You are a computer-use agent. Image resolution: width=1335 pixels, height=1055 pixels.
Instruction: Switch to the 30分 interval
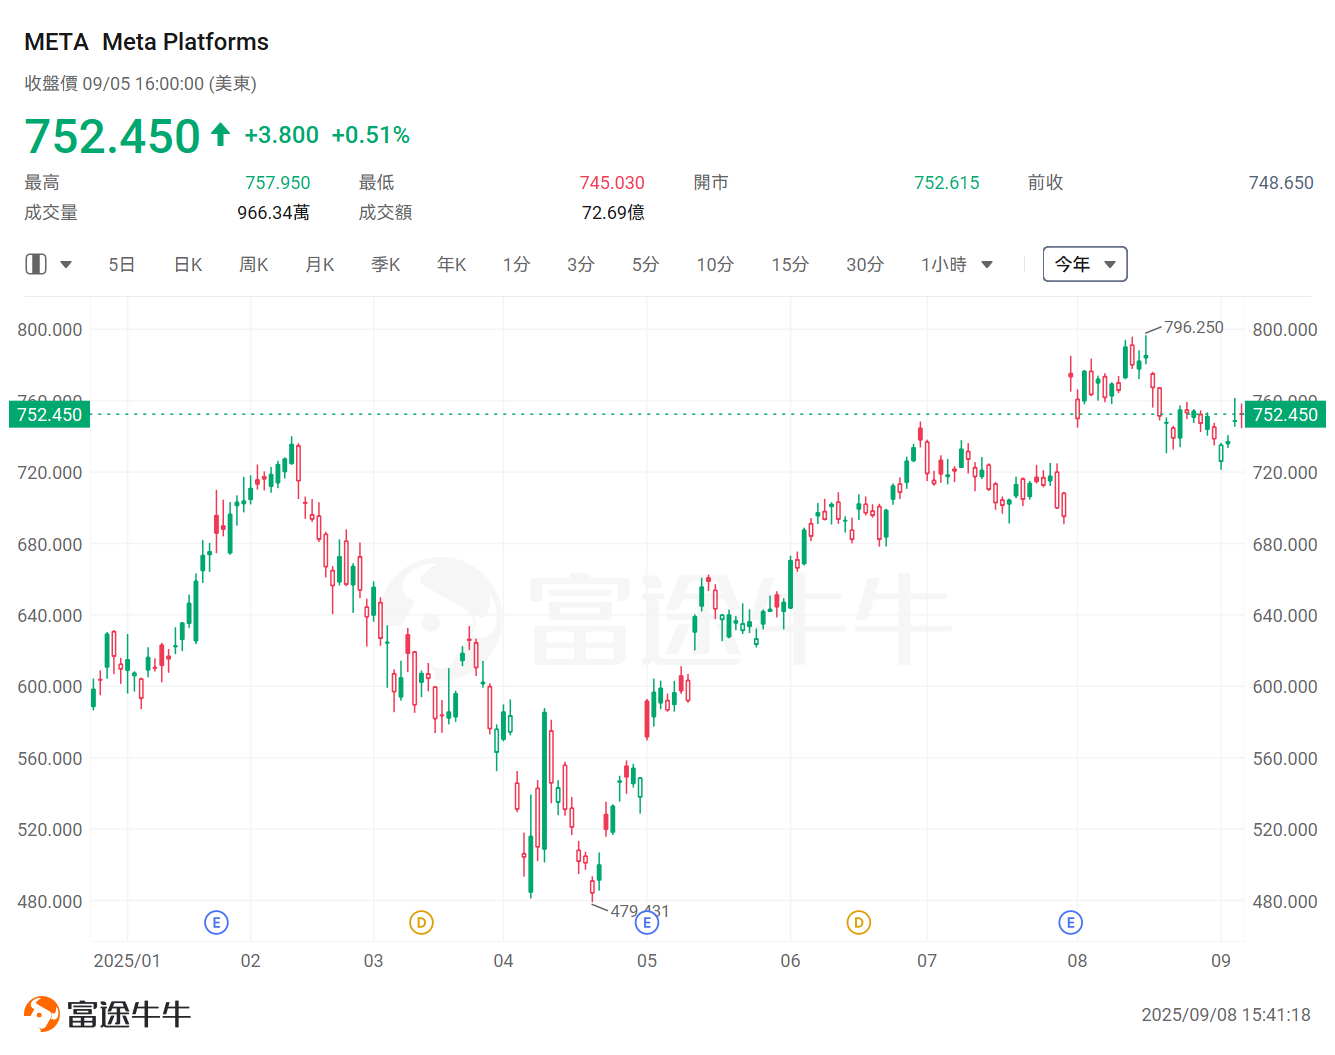(865, 265)
